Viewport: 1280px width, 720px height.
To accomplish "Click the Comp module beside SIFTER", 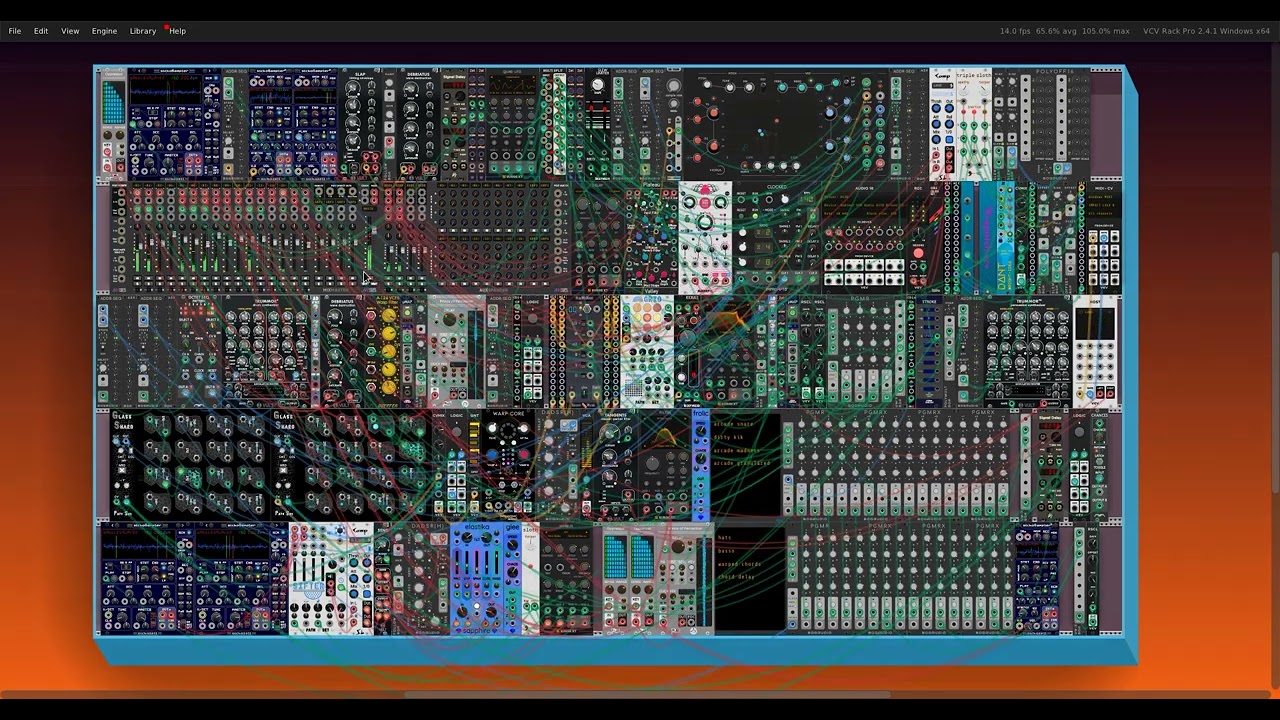I will (361, 579).
